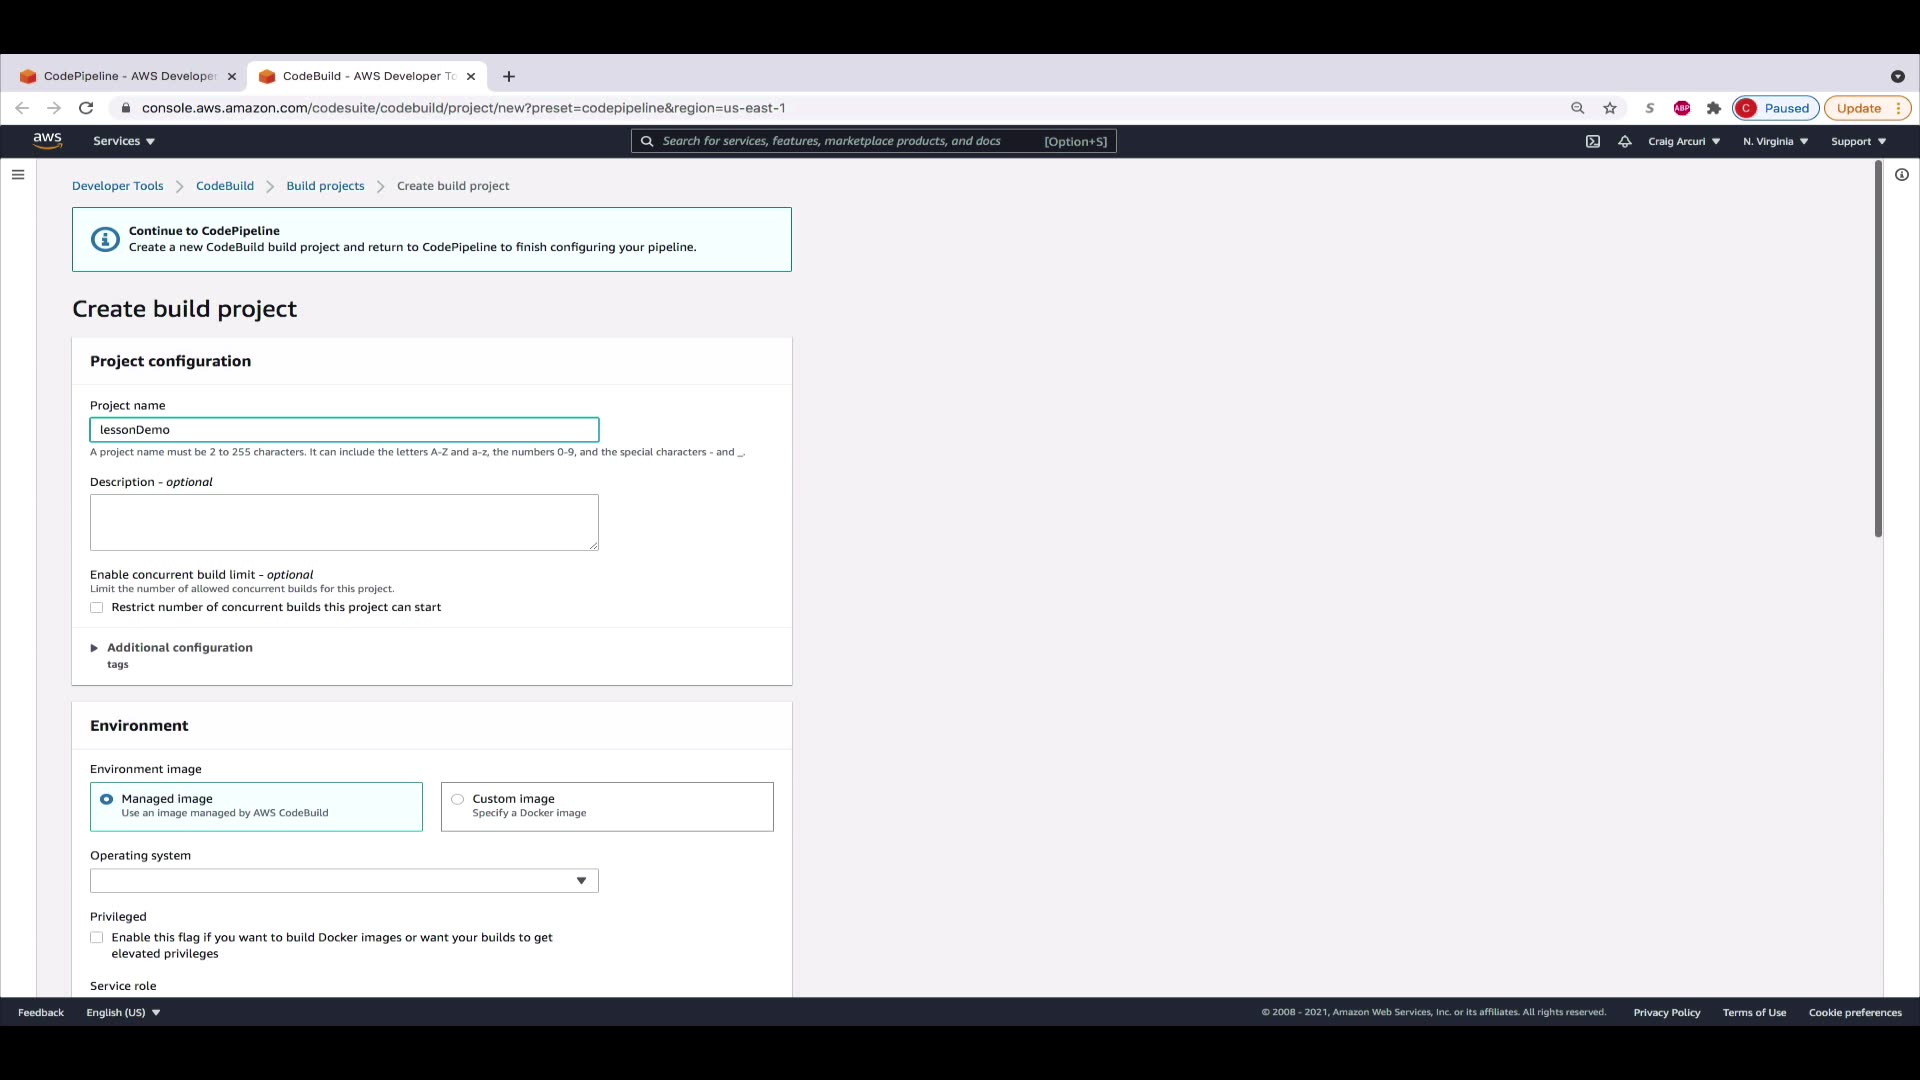Screen dimensions: 1920x1080
Task: Click the AWS logo home icon
Action: pyautogui.click(x=47, y=141)
